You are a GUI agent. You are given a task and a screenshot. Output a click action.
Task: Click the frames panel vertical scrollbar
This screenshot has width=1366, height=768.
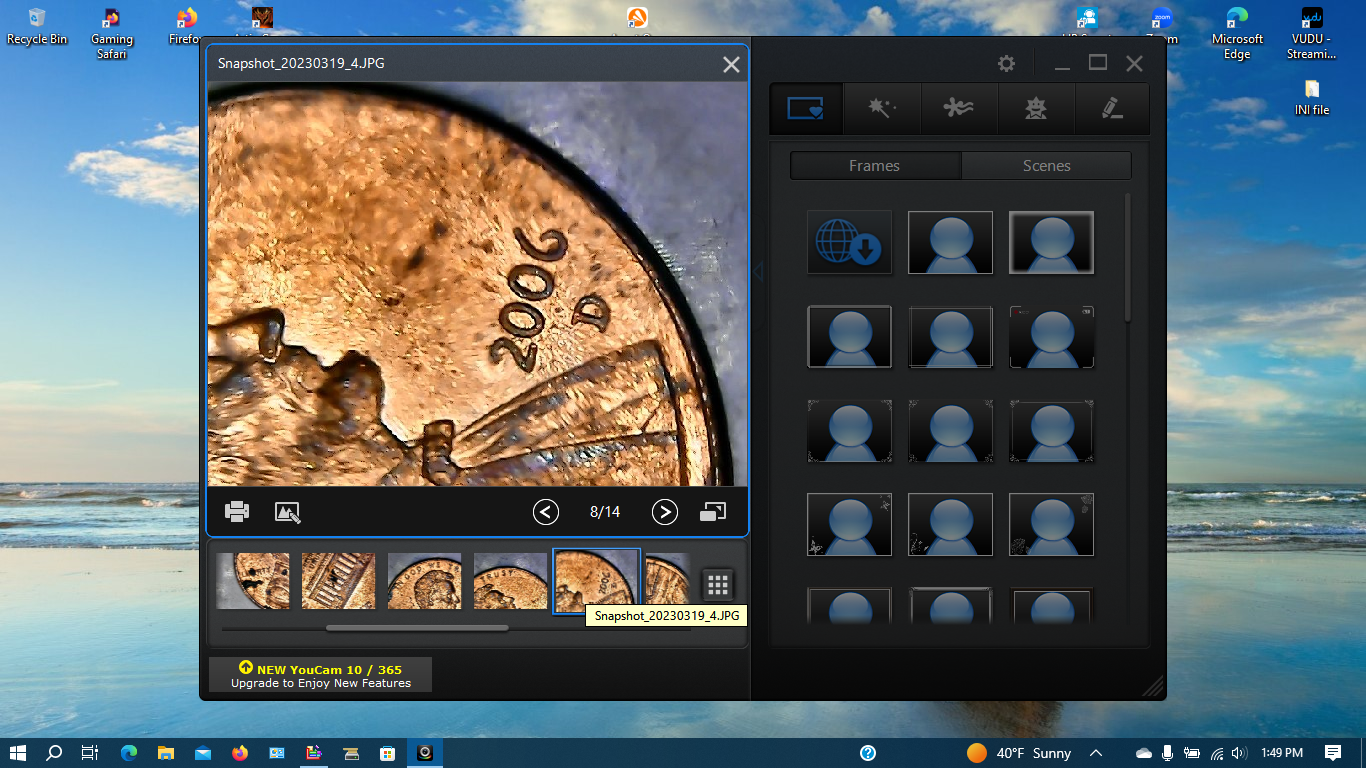(x=1128, y=258)
